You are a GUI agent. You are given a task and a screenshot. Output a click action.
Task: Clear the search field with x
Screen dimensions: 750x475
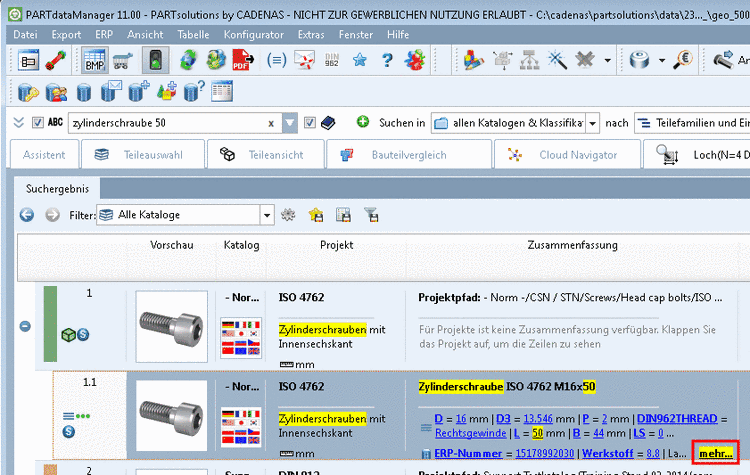pos(271,124)
